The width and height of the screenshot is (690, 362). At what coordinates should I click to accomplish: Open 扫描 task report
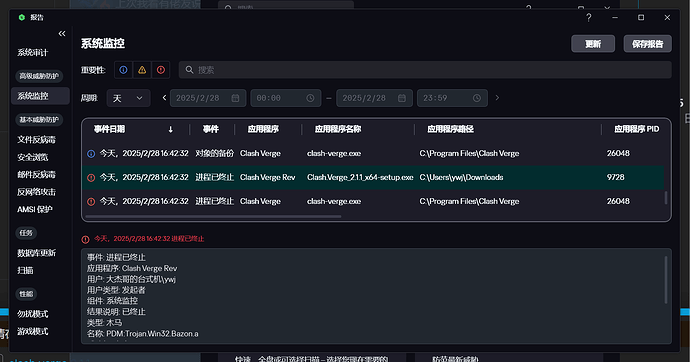(x=25, y=271)
